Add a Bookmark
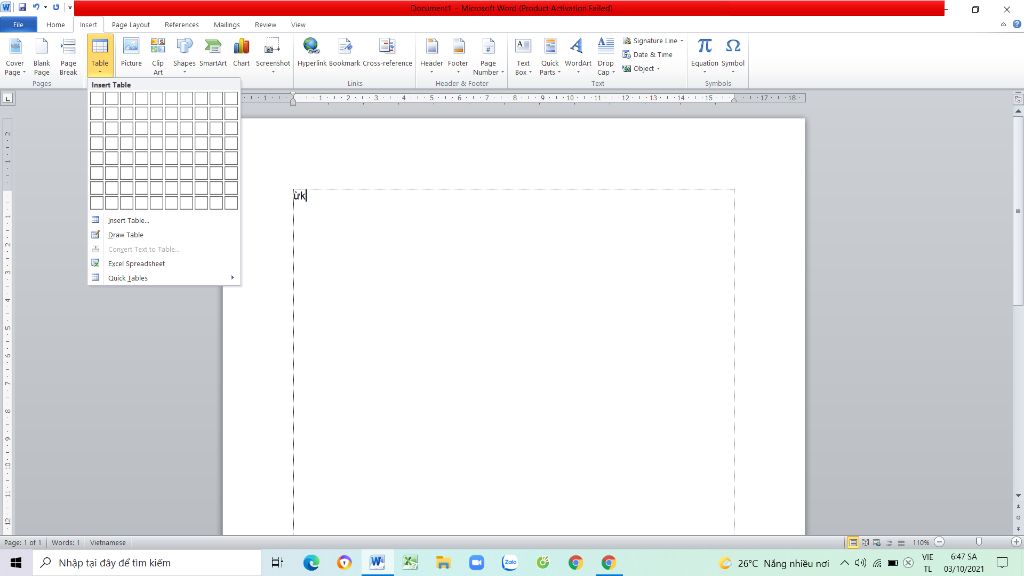This screenshot has height=576, width=1024. [x=344, y=53]
